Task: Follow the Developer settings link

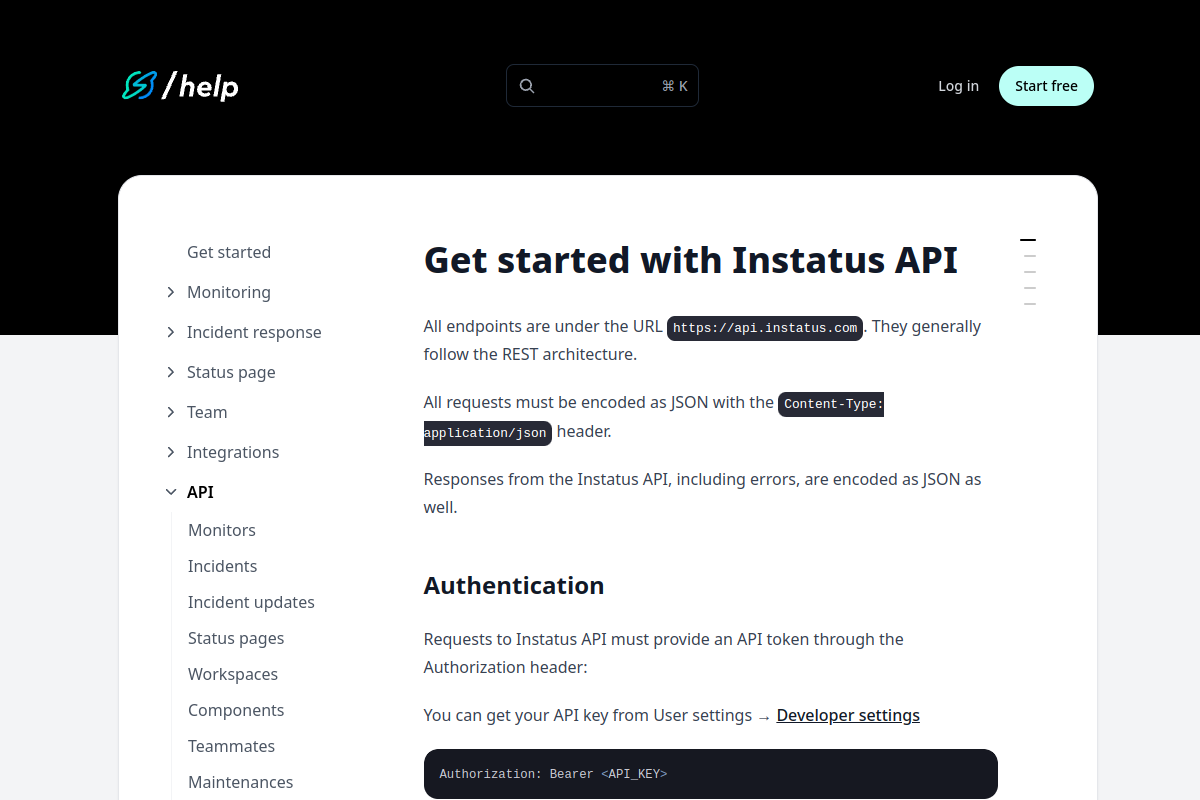Action: 848,715
